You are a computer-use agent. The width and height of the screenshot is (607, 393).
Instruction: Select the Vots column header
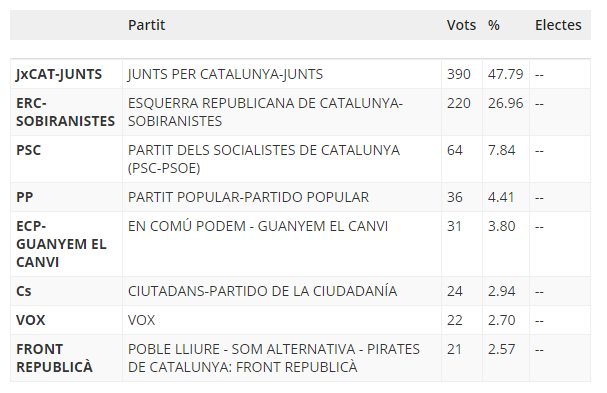tap(461, 25)
